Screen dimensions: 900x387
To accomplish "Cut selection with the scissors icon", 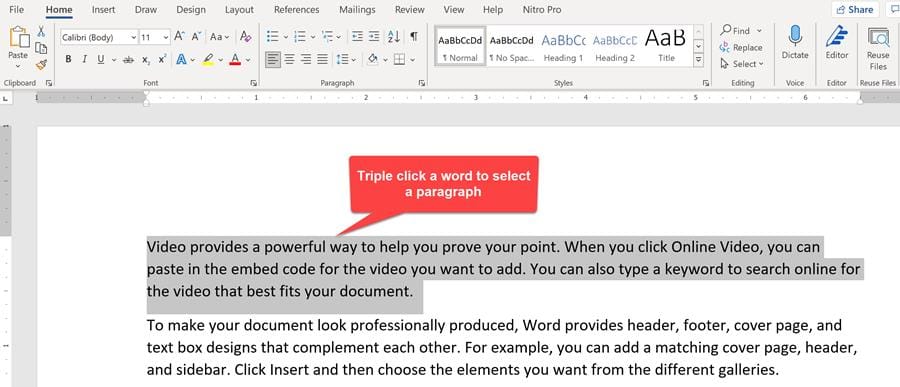I will (x=41, y=32).
